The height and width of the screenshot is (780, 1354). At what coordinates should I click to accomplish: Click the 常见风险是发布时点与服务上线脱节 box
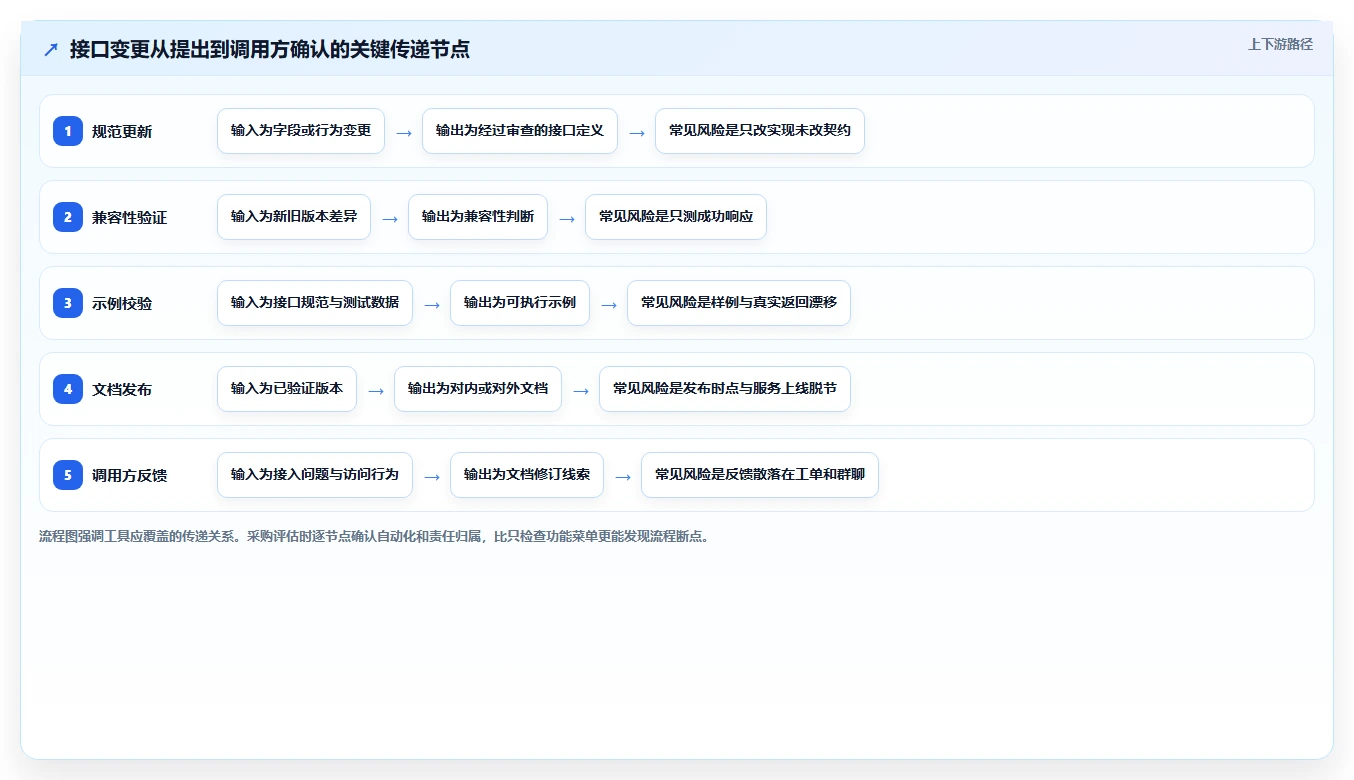tap(725, 389)
